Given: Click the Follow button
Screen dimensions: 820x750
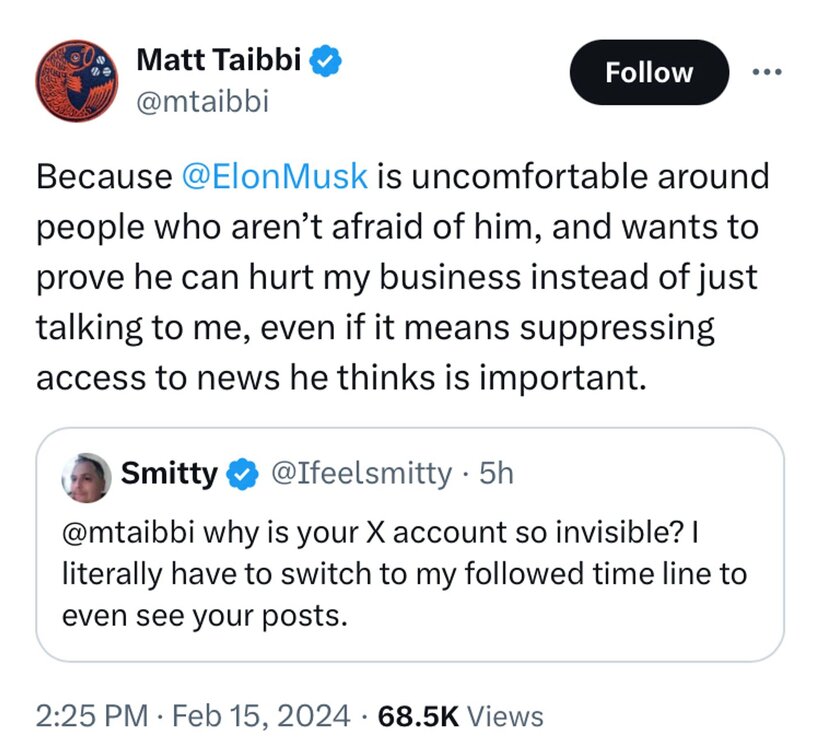Looking at the screenshot, I should pyautogui.click(x=649, y=73).
